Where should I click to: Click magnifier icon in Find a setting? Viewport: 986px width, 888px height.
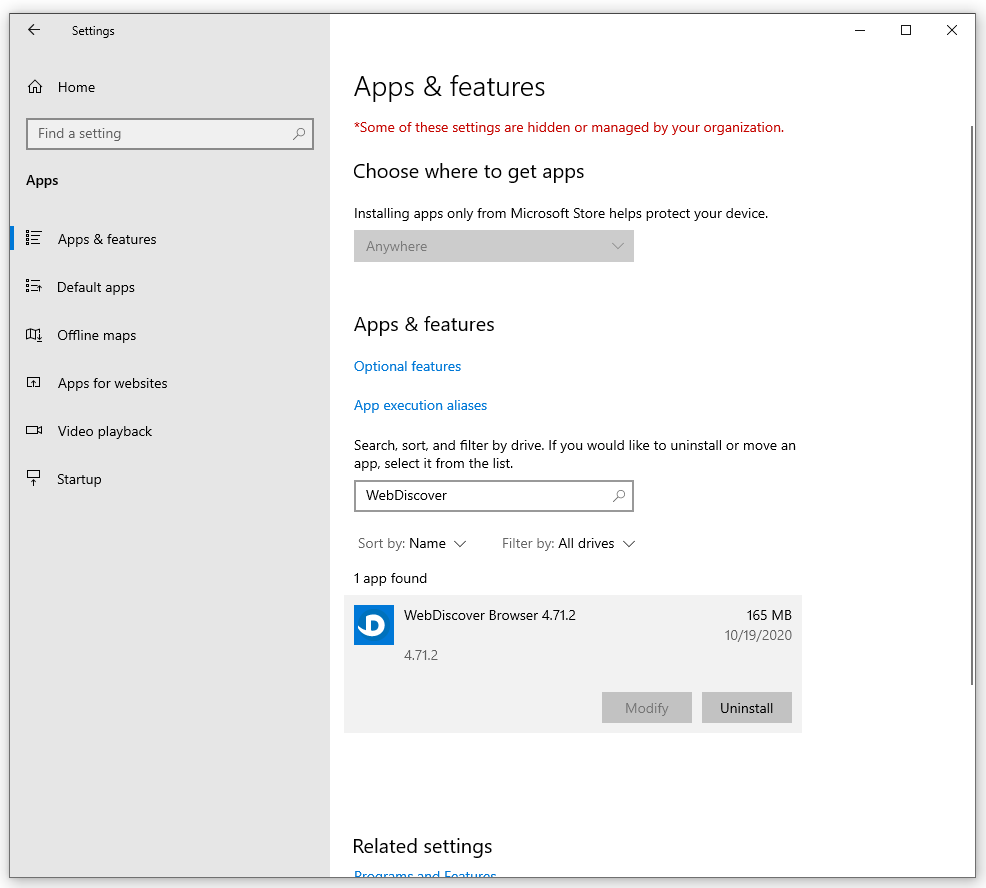click(298, 134)
